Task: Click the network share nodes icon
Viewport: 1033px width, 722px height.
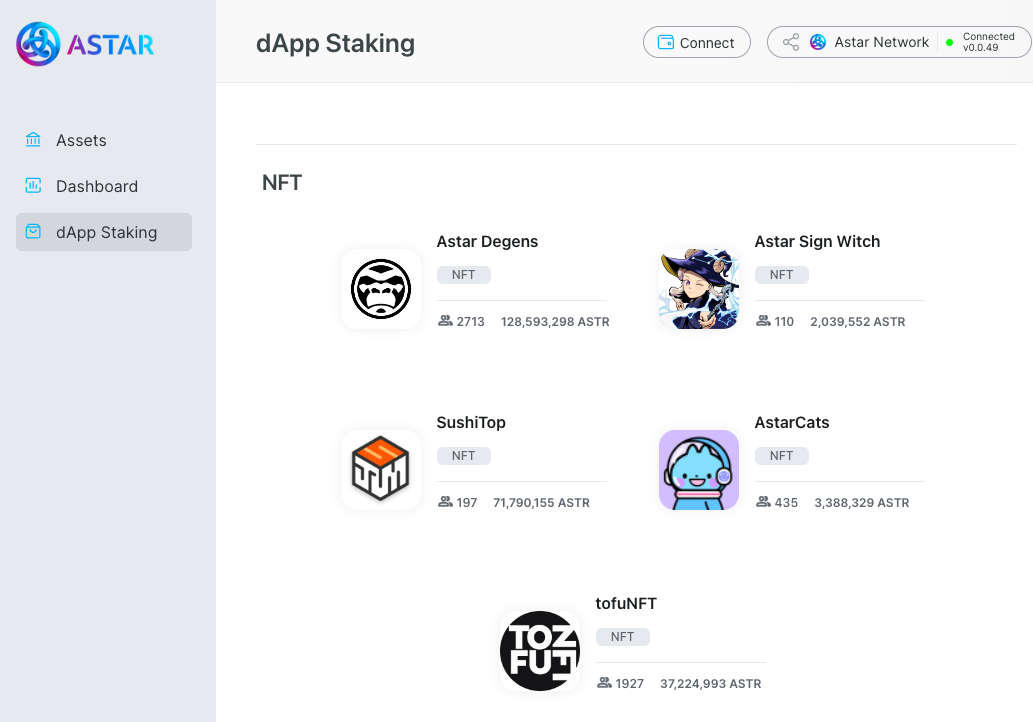Action: point(791,42)
